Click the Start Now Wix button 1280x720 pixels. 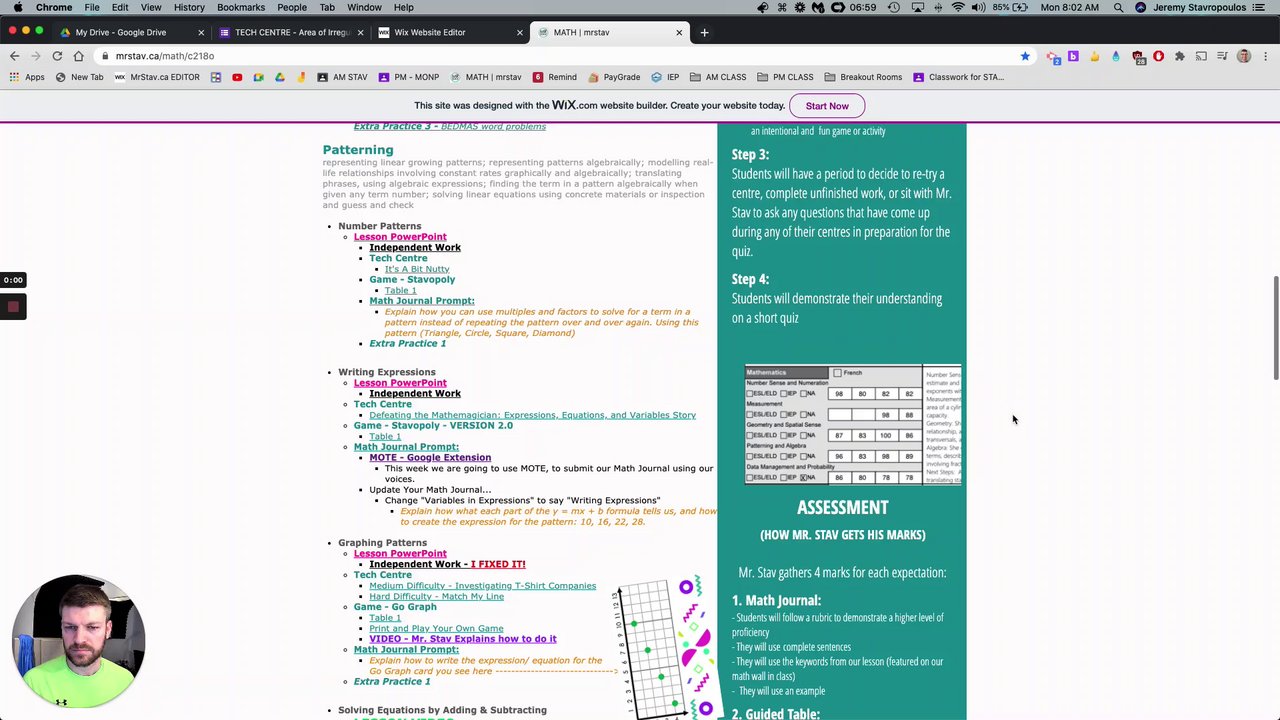point(827,106)
